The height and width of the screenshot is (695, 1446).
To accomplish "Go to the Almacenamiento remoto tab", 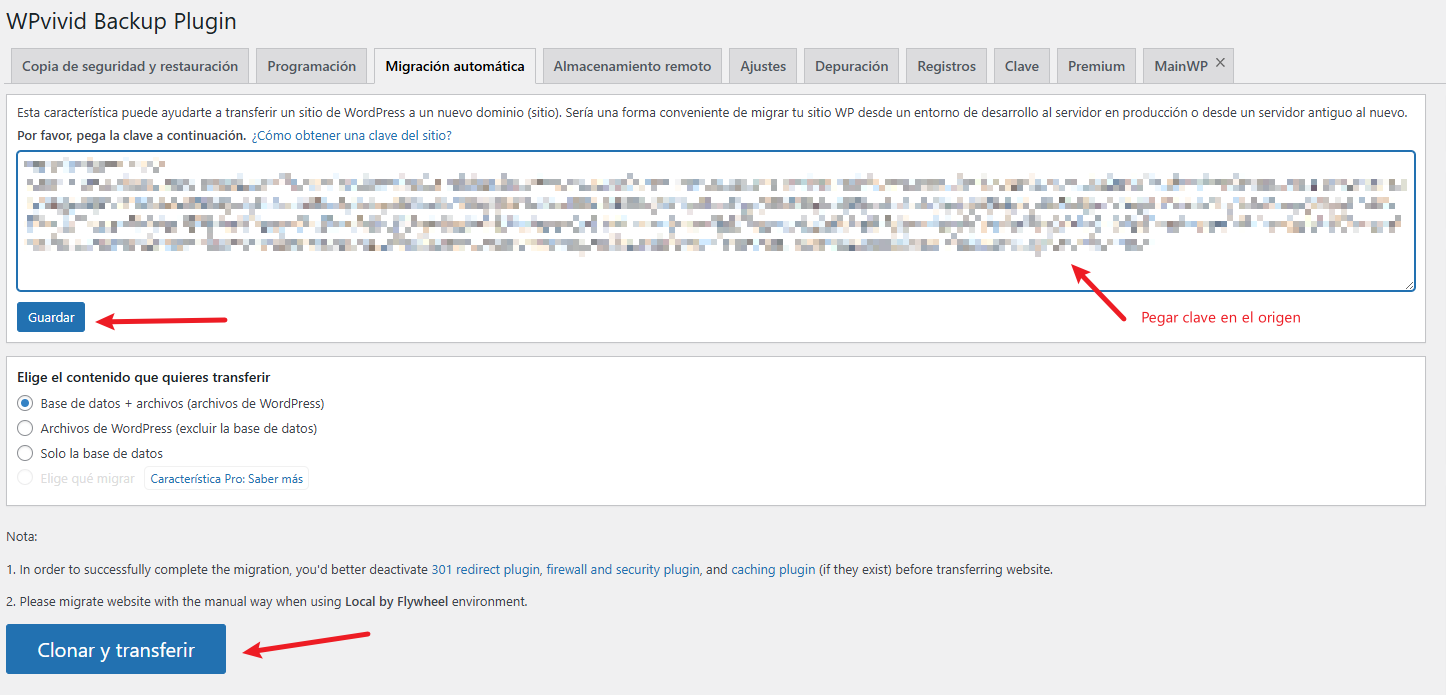I will tap(632, 67).
